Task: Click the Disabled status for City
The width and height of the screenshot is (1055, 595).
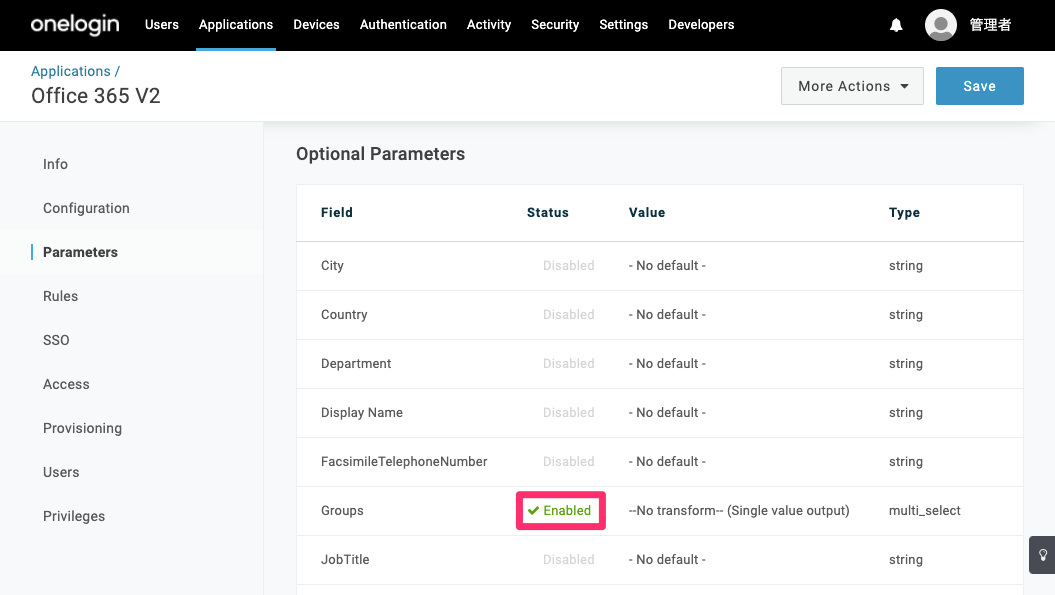Action: 569,266
